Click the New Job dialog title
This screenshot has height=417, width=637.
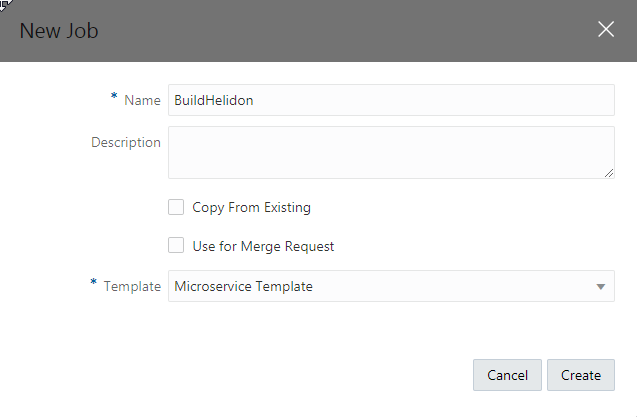59,30
